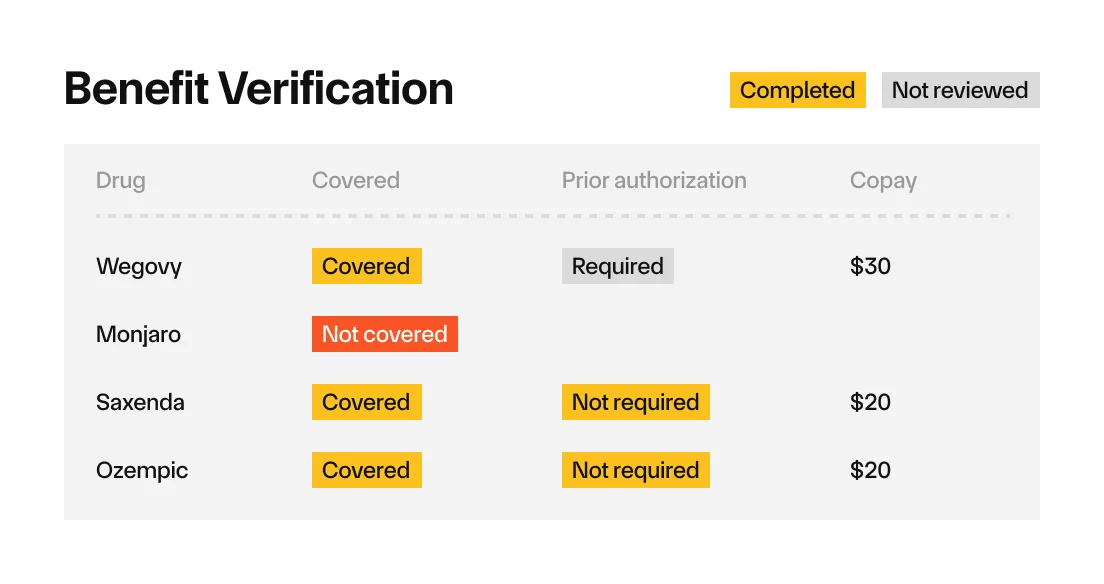This screenshot has height=584, width=1104.
Task: Select the Ozempic drug row name
Action: 142,471
